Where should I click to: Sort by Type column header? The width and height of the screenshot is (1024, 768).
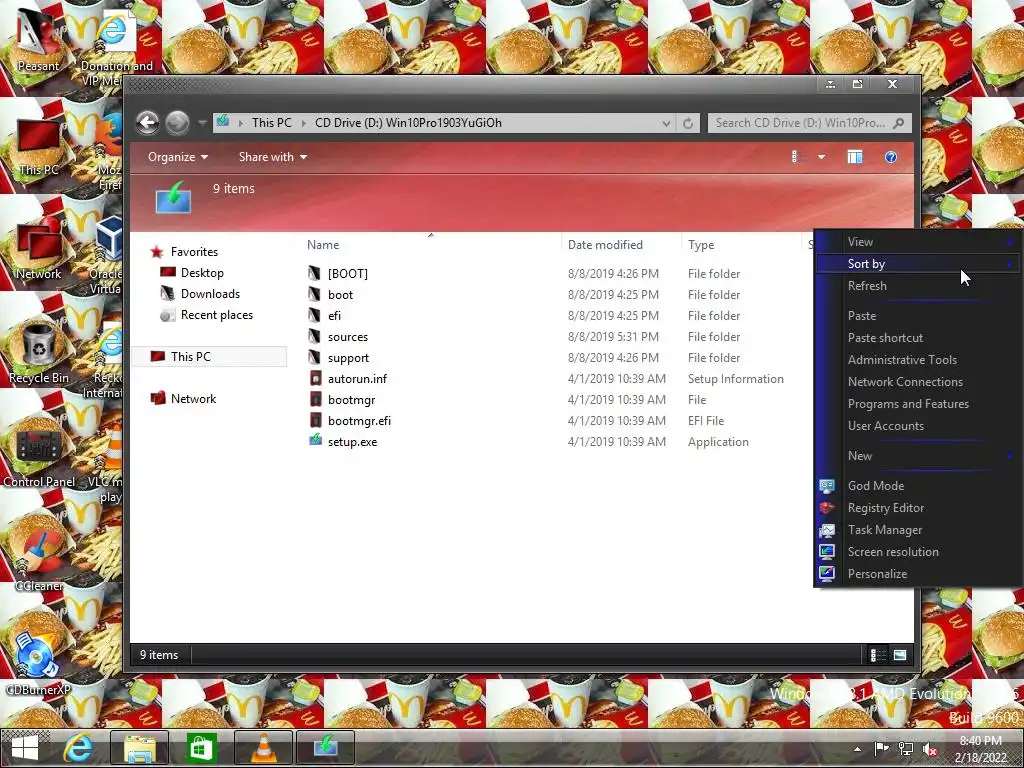click(741, 244)
